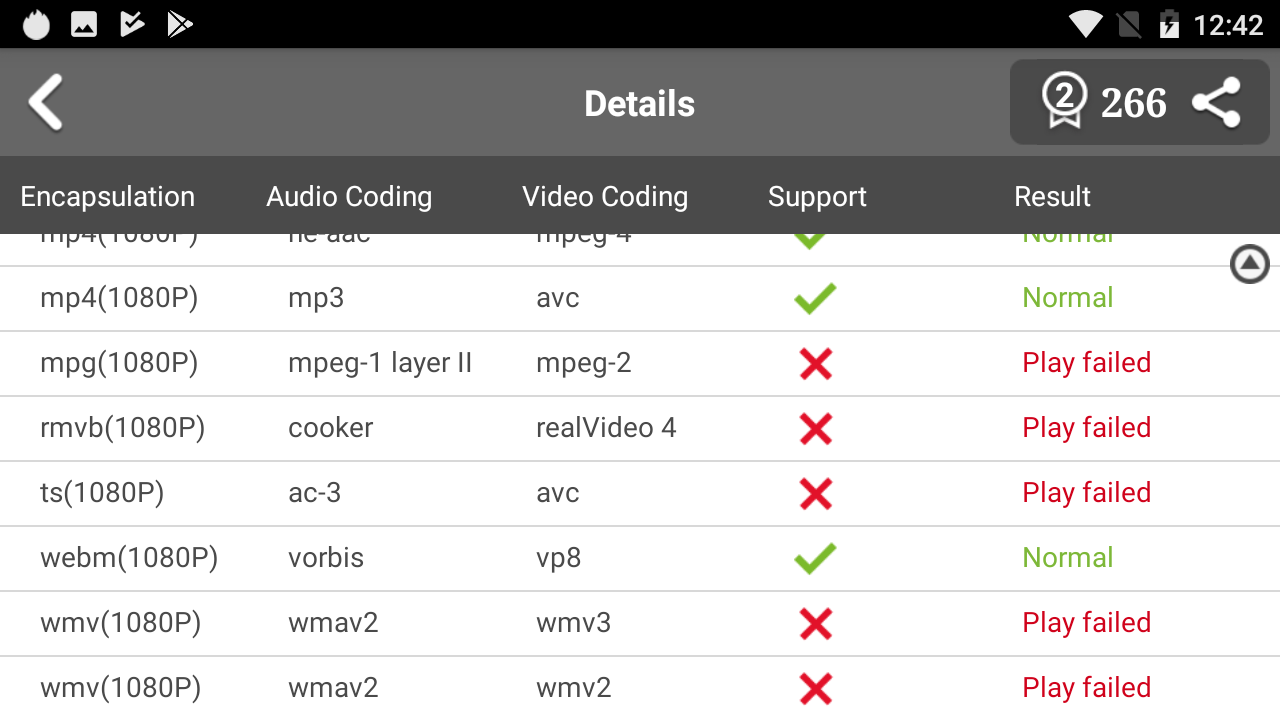Tap the battery status icon
Image resolution: width=1280 pixels, height=720 pixels.
1169,24
